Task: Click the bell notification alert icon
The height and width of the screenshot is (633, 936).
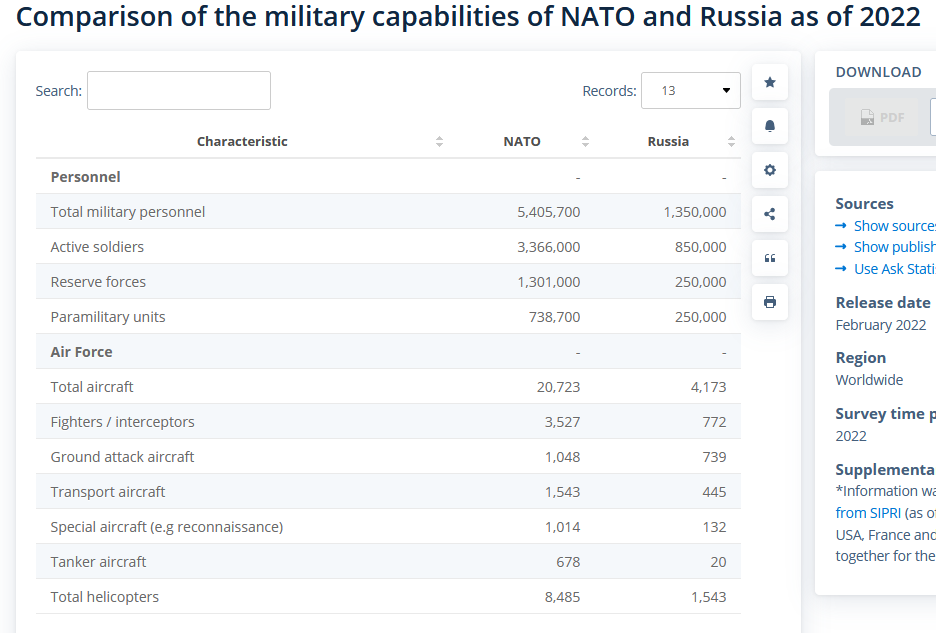Action: [x=770, y=126]
